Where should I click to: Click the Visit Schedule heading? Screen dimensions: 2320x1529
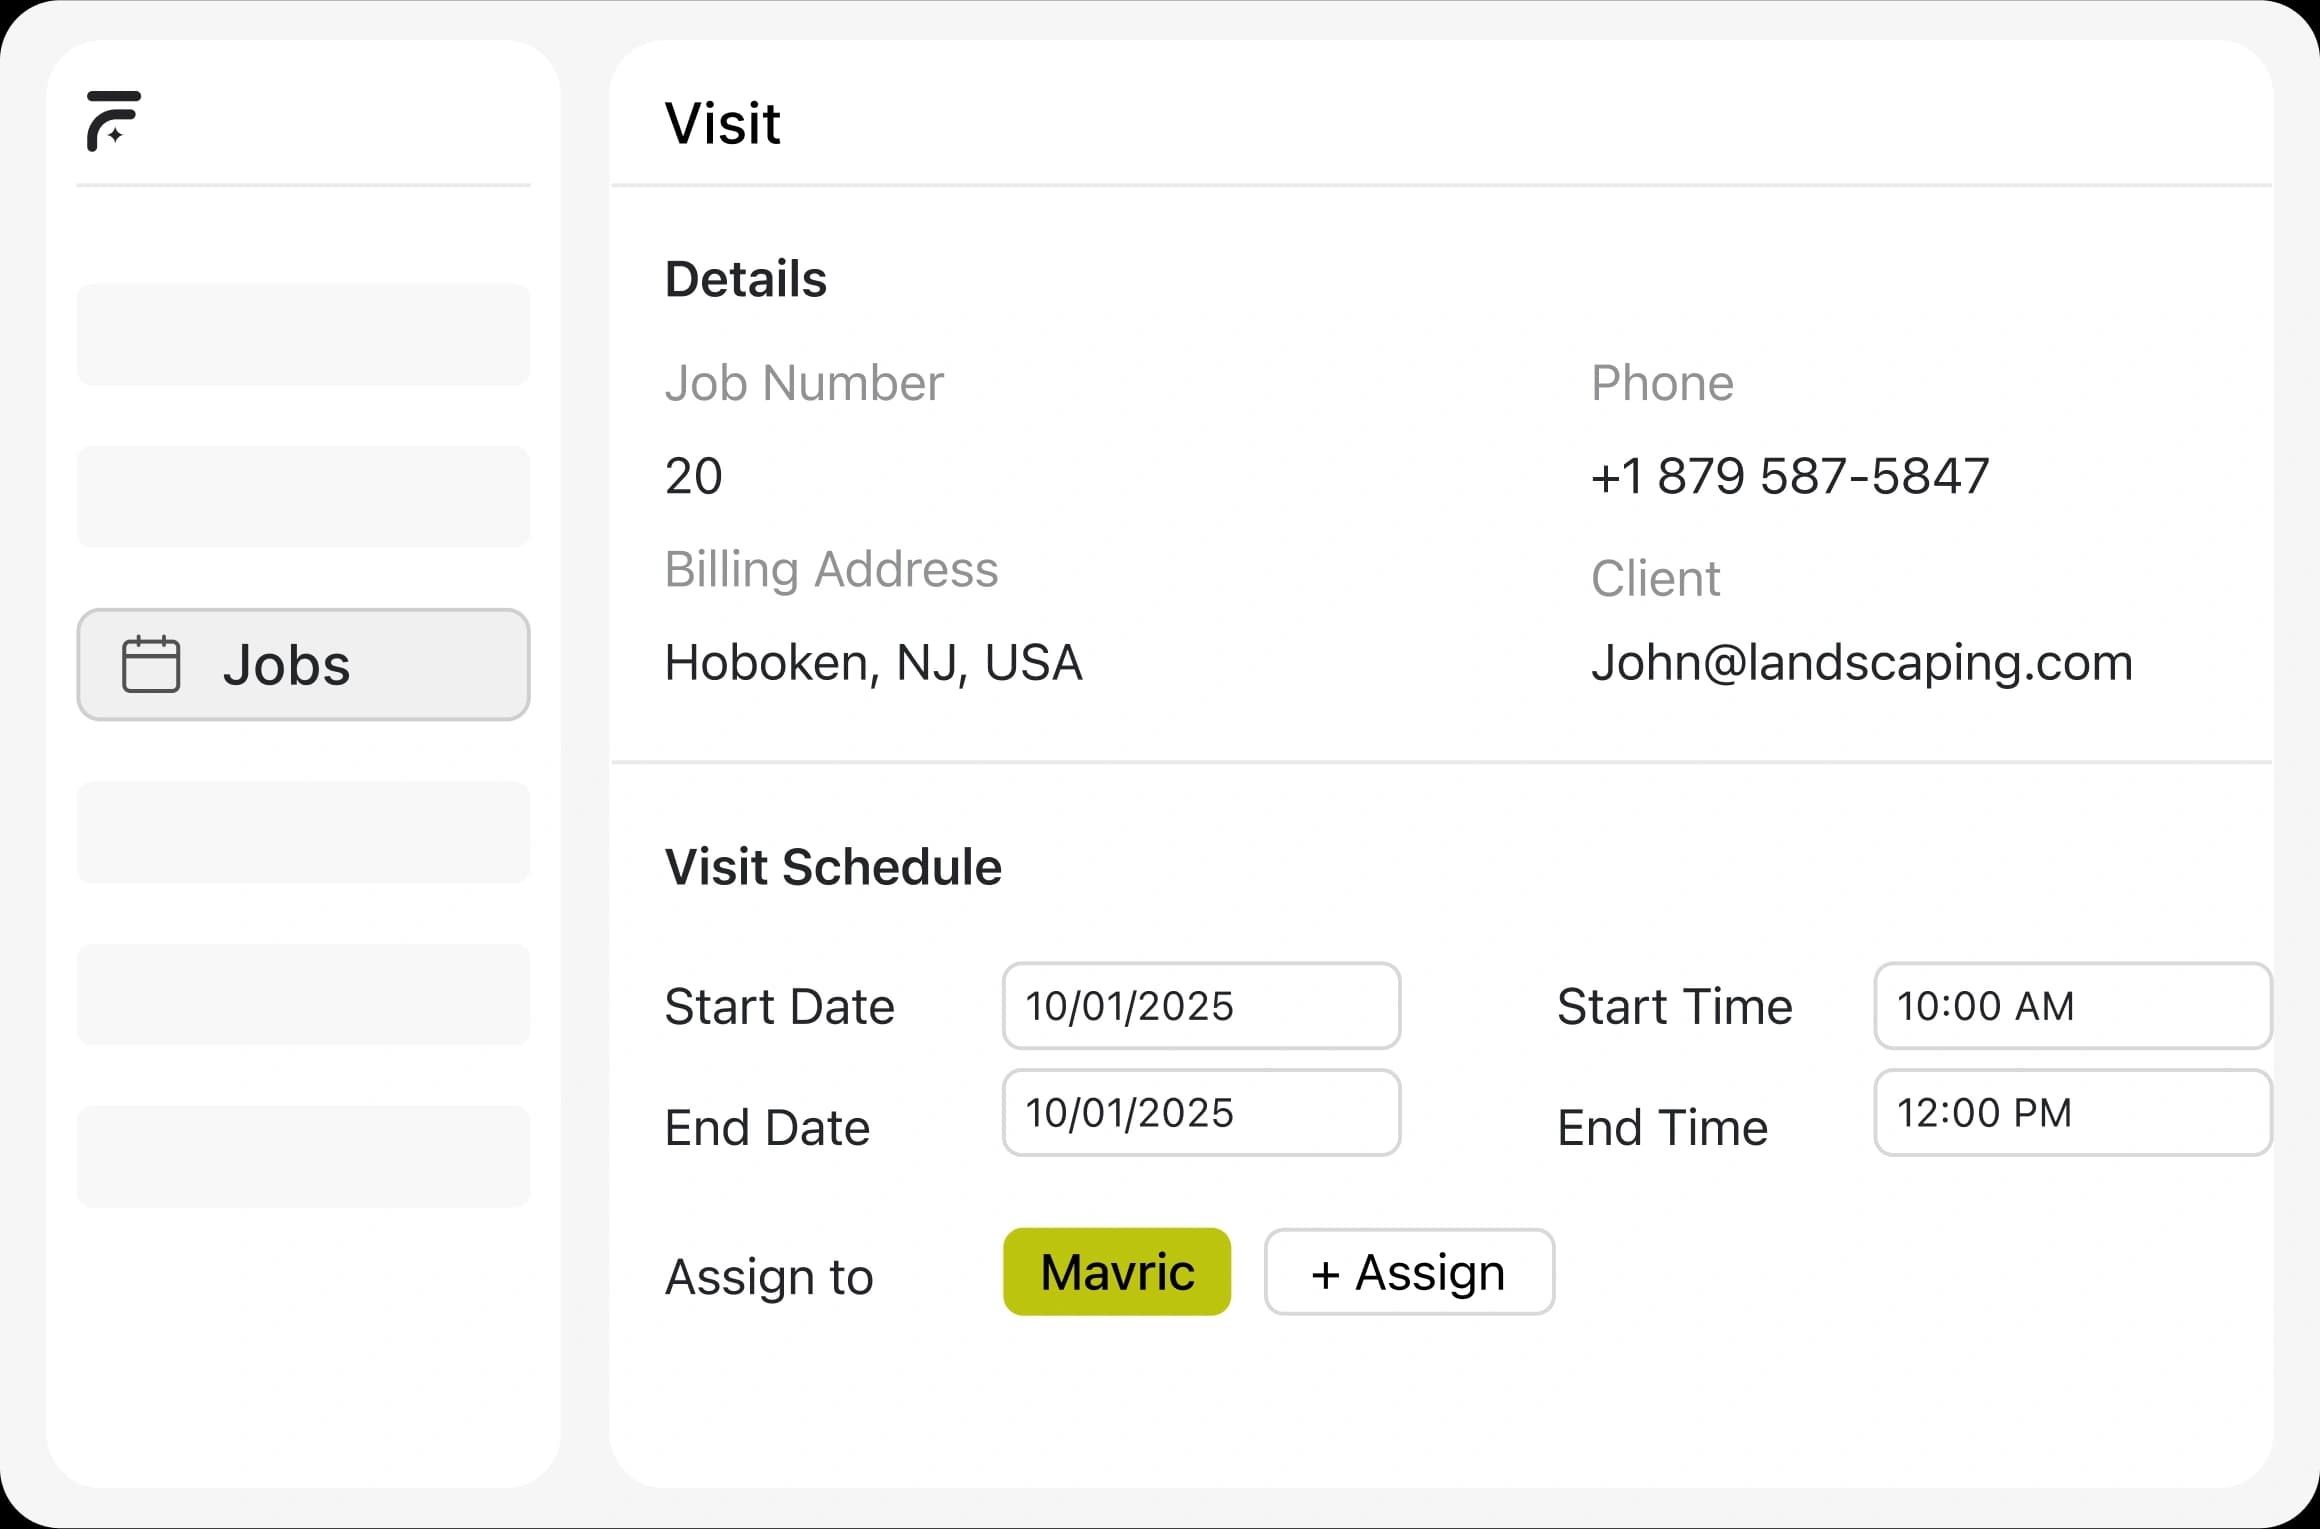coord(833,867)
